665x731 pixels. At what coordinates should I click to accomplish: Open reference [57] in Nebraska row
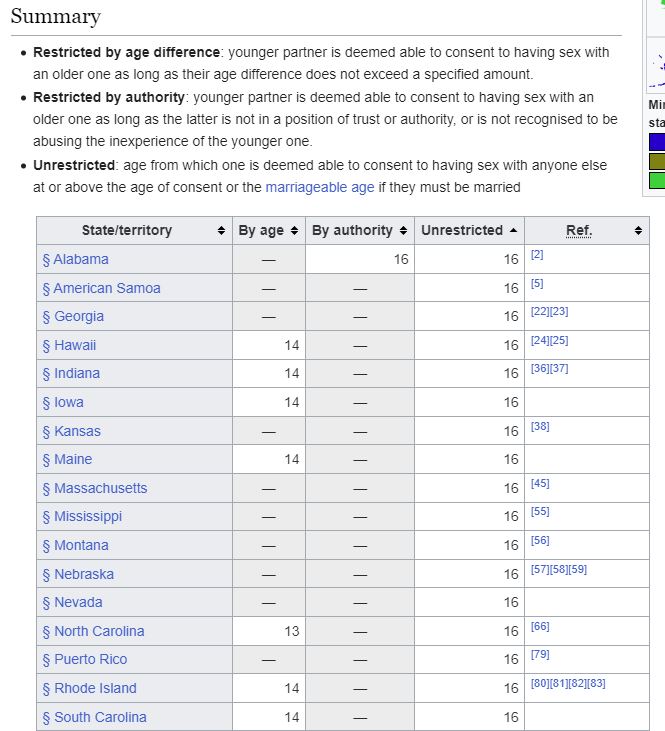click(540, 569)
